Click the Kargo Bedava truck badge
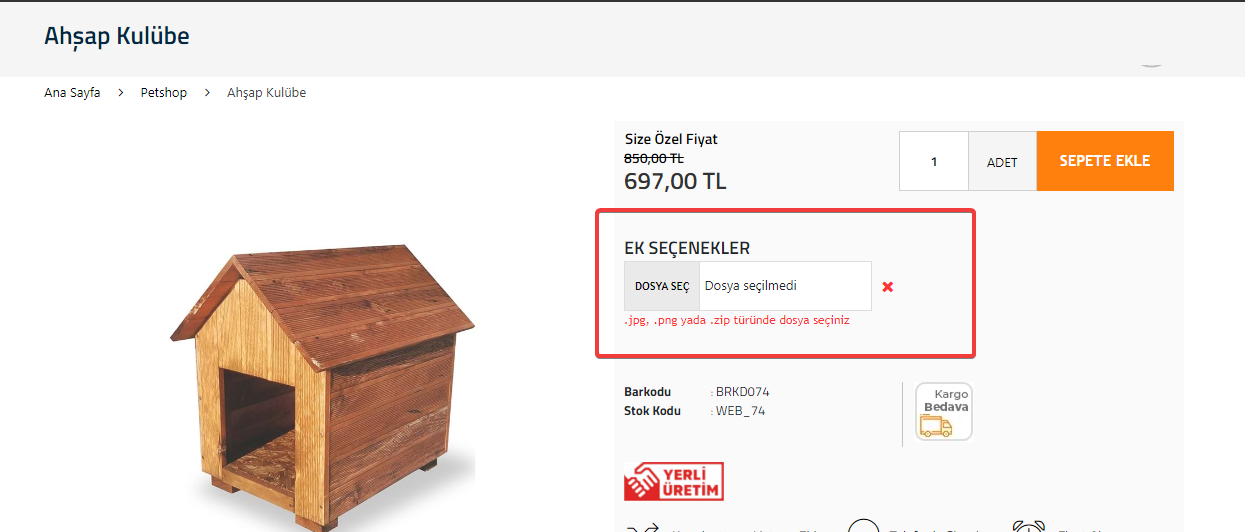This screenshot has width=1245, height=532. 944,411
